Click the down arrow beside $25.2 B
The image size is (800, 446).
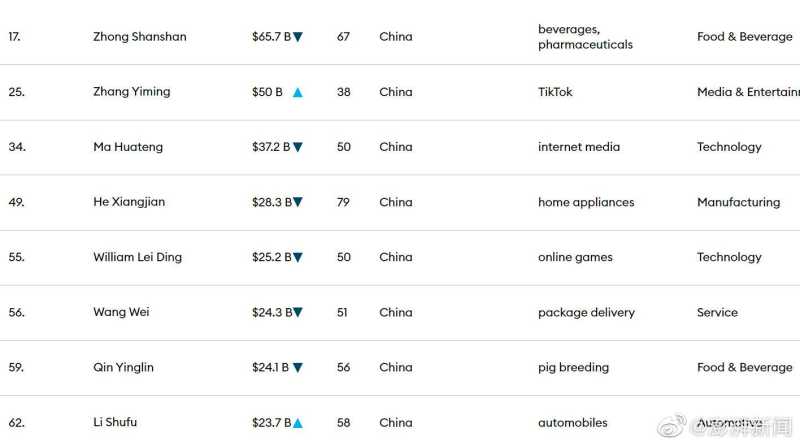tap(297, 257)
